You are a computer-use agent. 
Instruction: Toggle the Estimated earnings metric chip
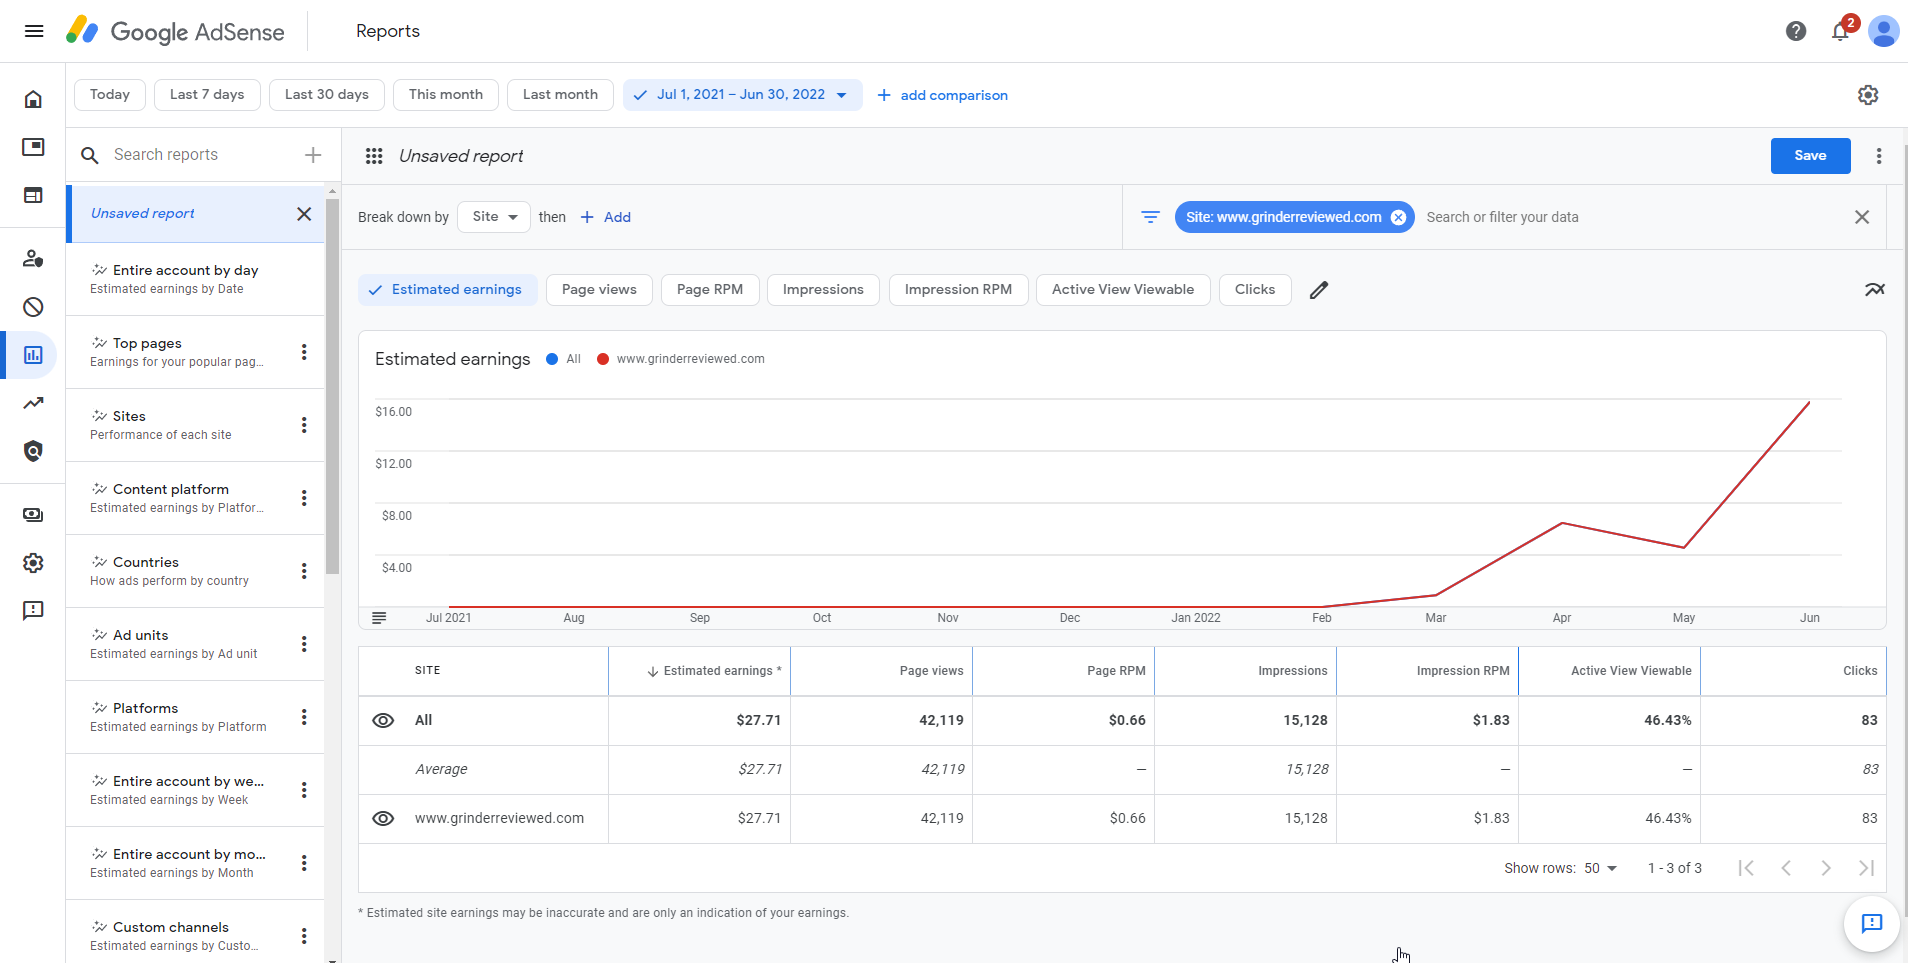pyautogui.click(x=447, y=290)
